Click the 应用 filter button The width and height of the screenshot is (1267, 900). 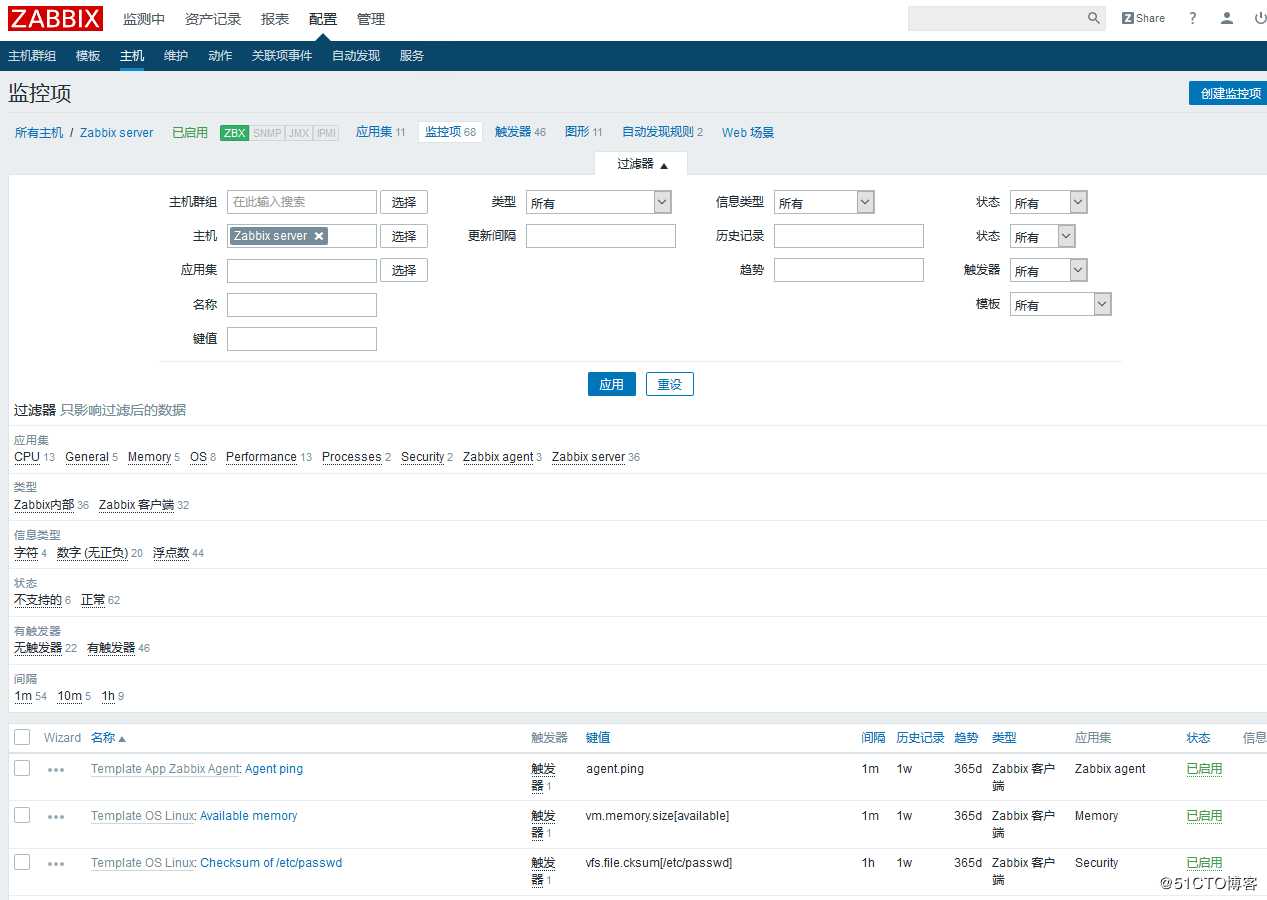point(612,384)
